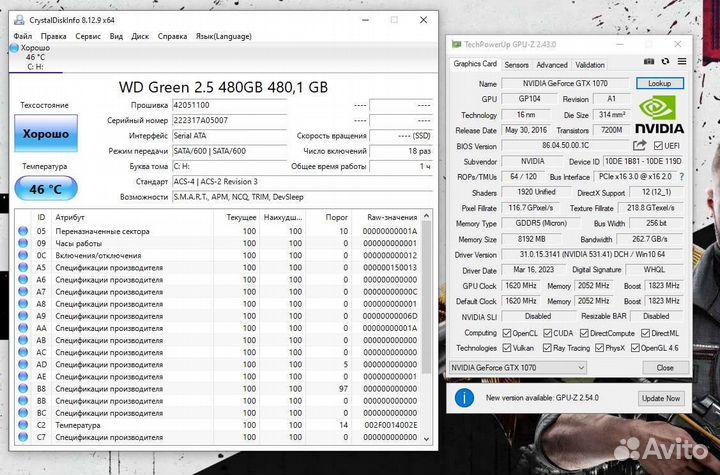Click the GPU-Z refresh icon
The image size is (720, 475).
[x=665, y=62]
